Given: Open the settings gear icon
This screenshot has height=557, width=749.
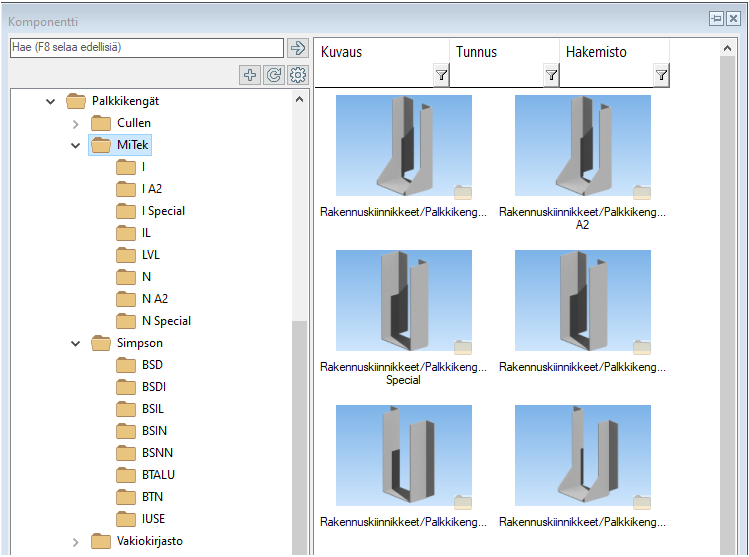Looking at the screenshot, I should coord(297,75).
